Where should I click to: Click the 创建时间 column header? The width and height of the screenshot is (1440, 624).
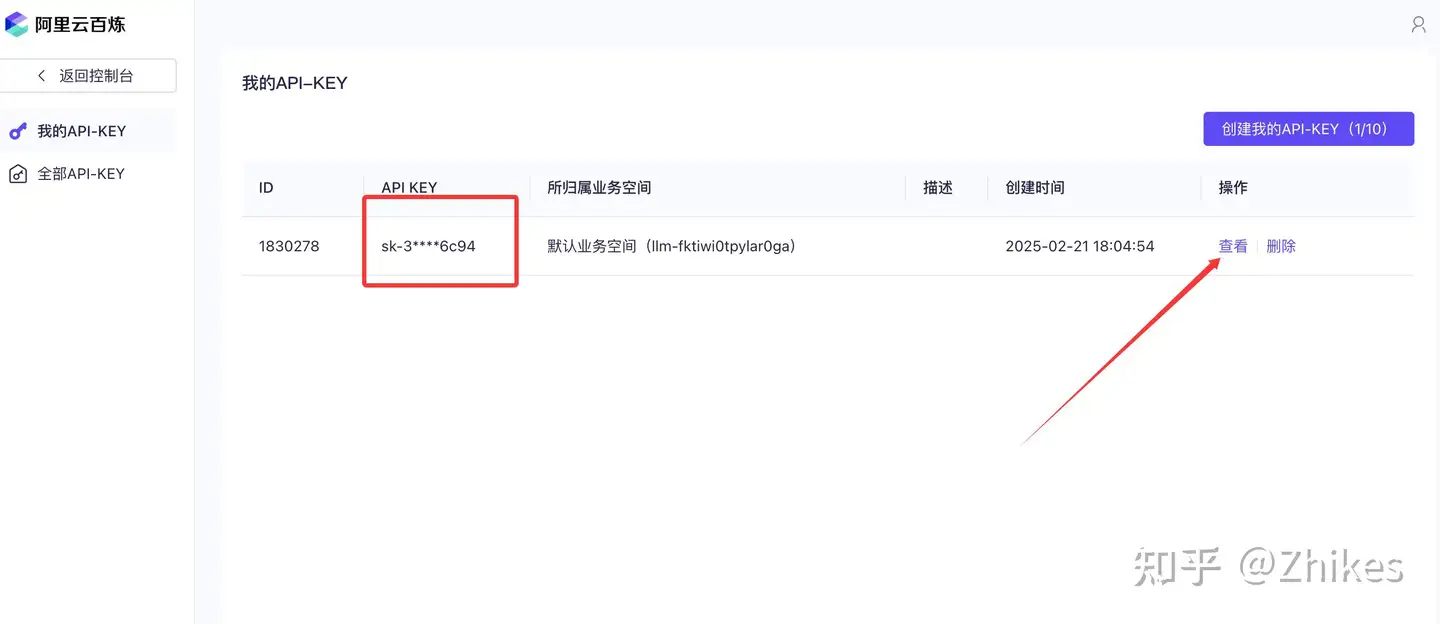[x=1035, y=188]
